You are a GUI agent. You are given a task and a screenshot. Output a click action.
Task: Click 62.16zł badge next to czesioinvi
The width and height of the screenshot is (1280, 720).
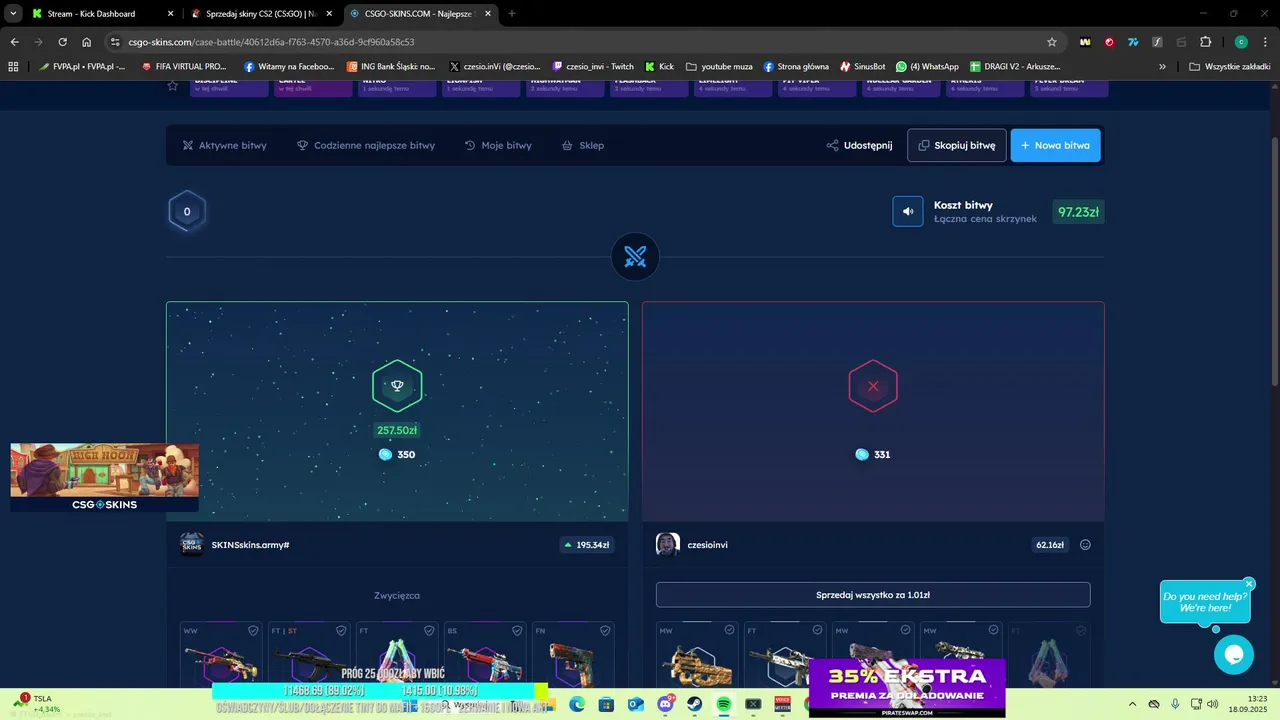point(1050,545)
